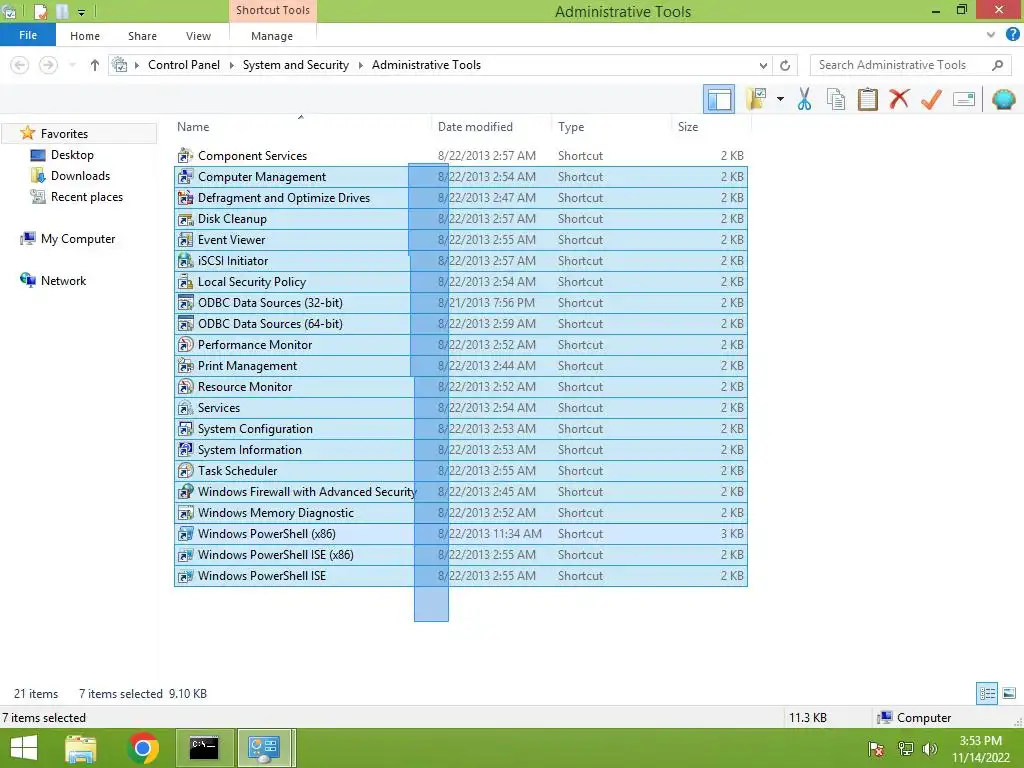Click the Paste clipboard icon
The image size is (1024, 768).
(x=867, y=99)
